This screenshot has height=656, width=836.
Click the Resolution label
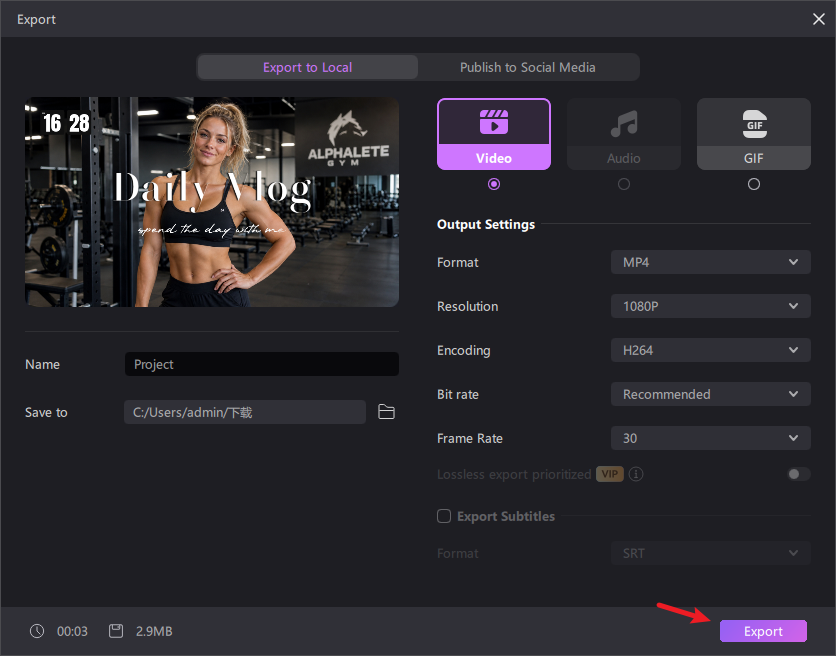click(468, 306)
